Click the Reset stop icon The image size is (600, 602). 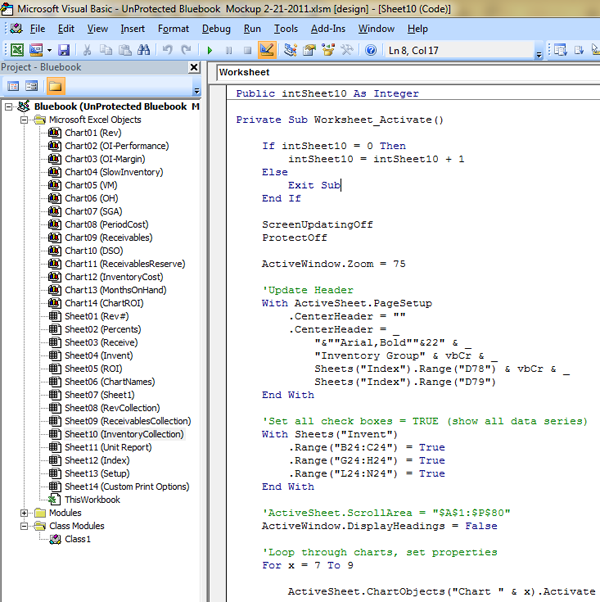(248, 50)
